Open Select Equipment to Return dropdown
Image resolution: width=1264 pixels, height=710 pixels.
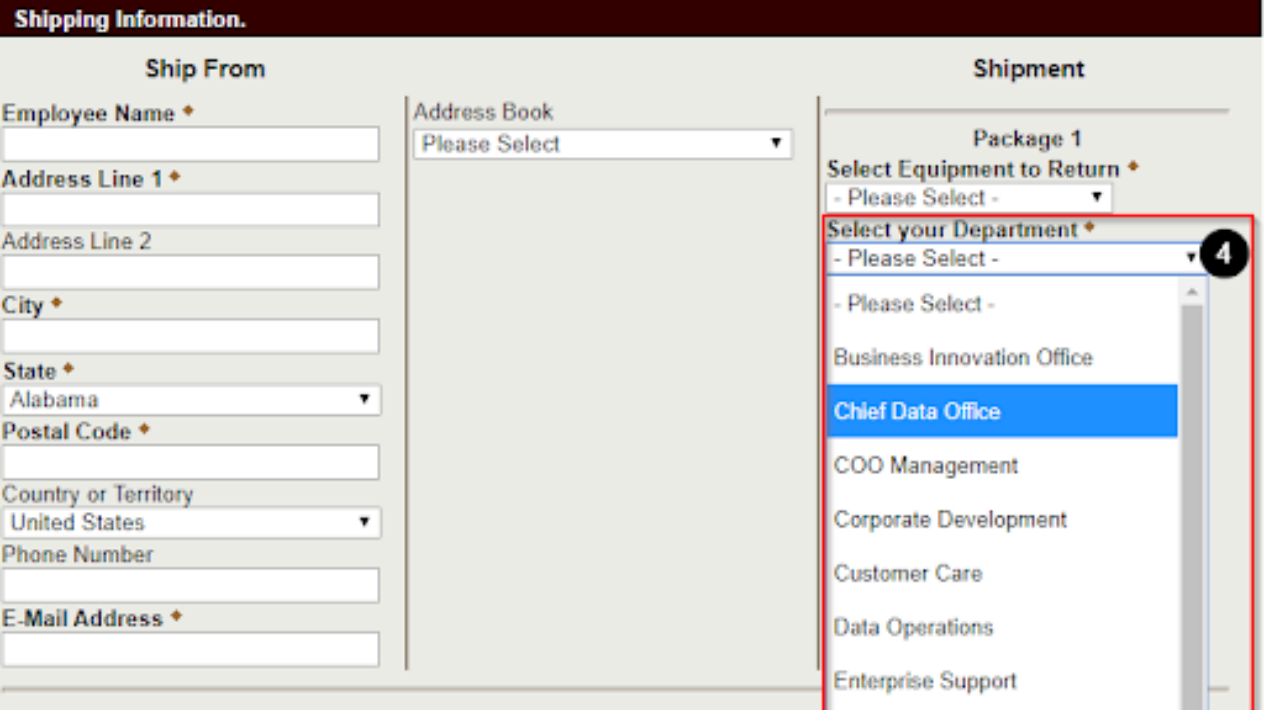point(968,198)
